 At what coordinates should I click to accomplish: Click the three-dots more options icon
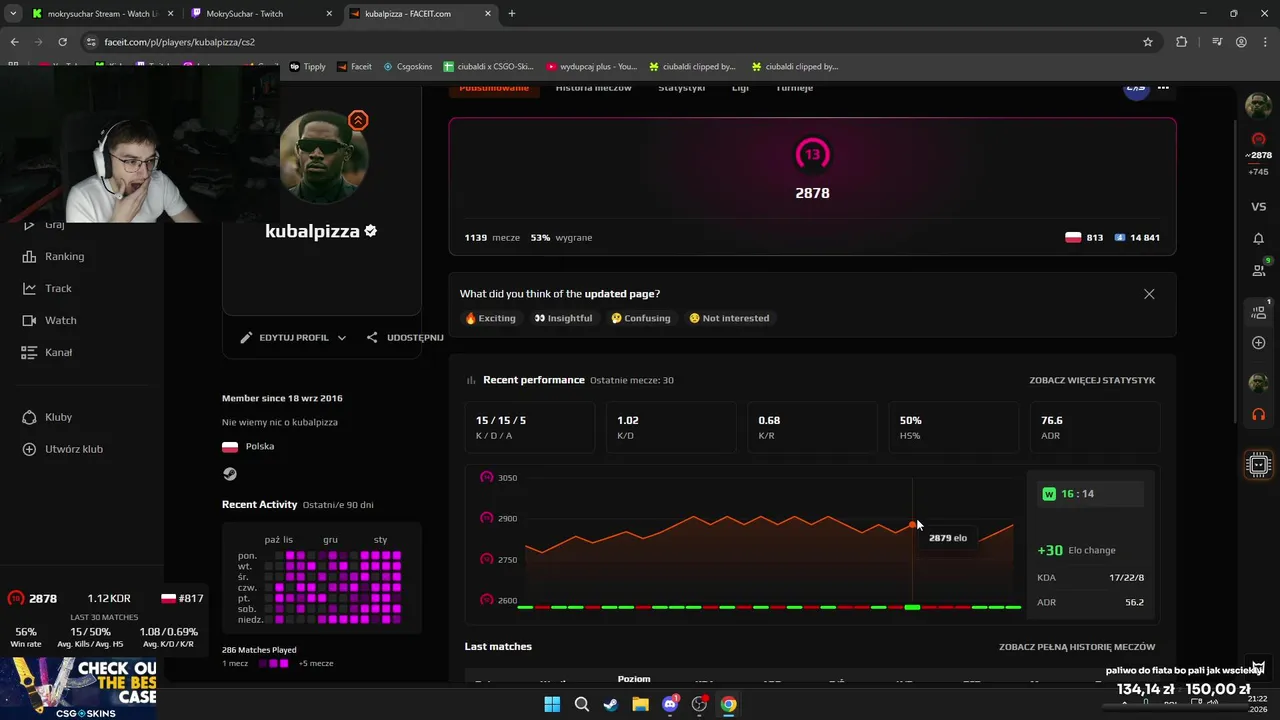[x=1163, y=88]
